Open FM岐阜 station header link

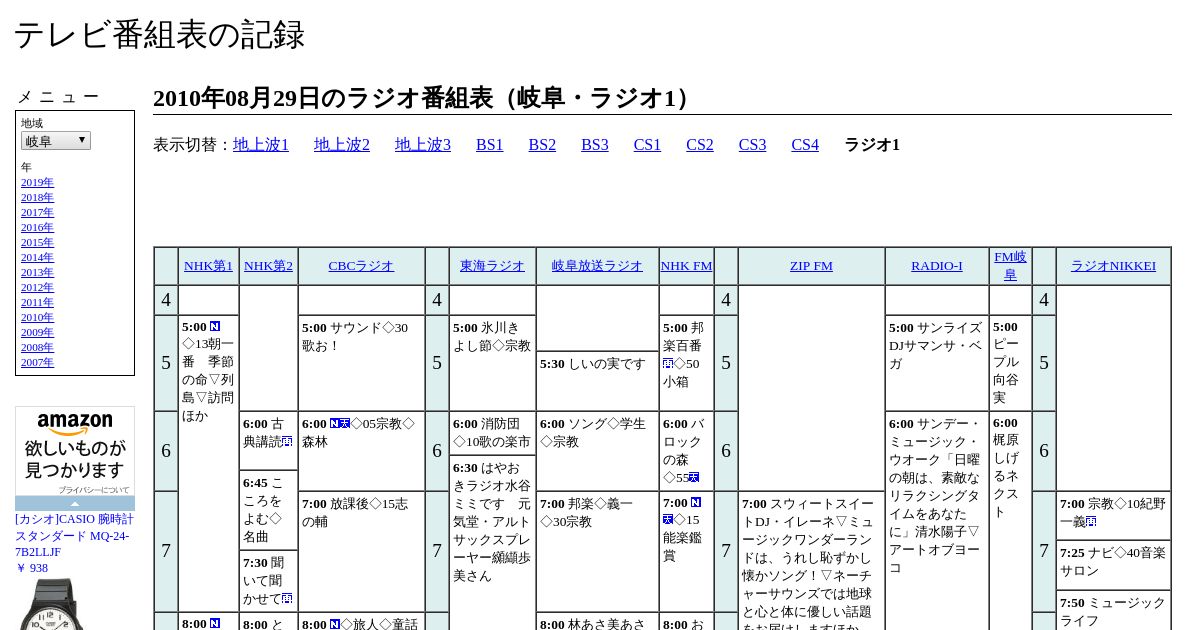[1010, 266]
